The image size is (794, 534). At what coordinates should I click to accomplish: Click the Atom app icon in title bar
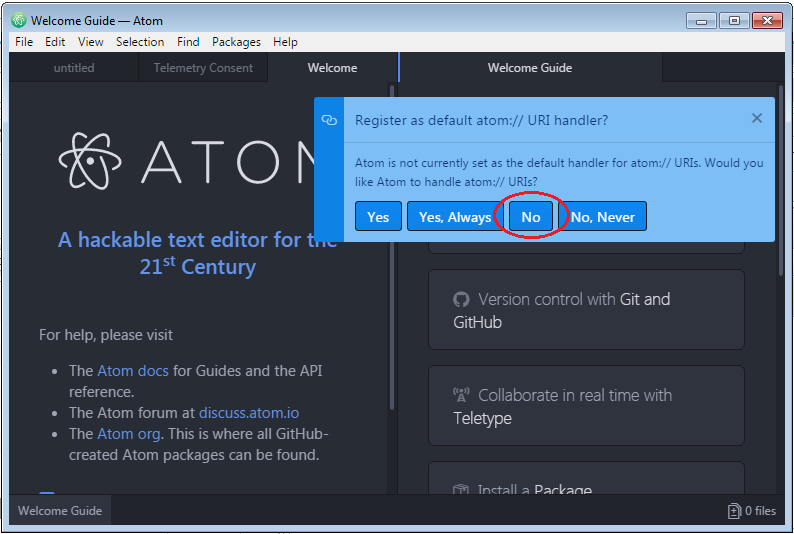19,20
